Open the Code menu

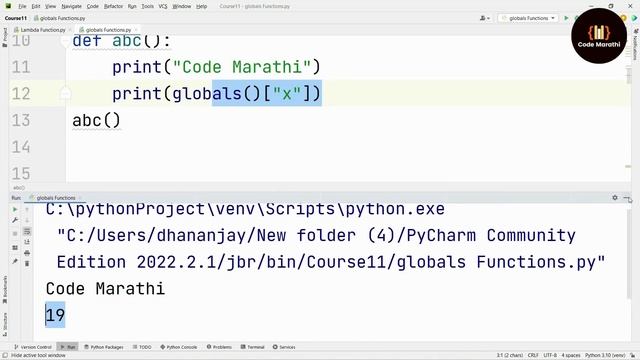pos(93,6)
